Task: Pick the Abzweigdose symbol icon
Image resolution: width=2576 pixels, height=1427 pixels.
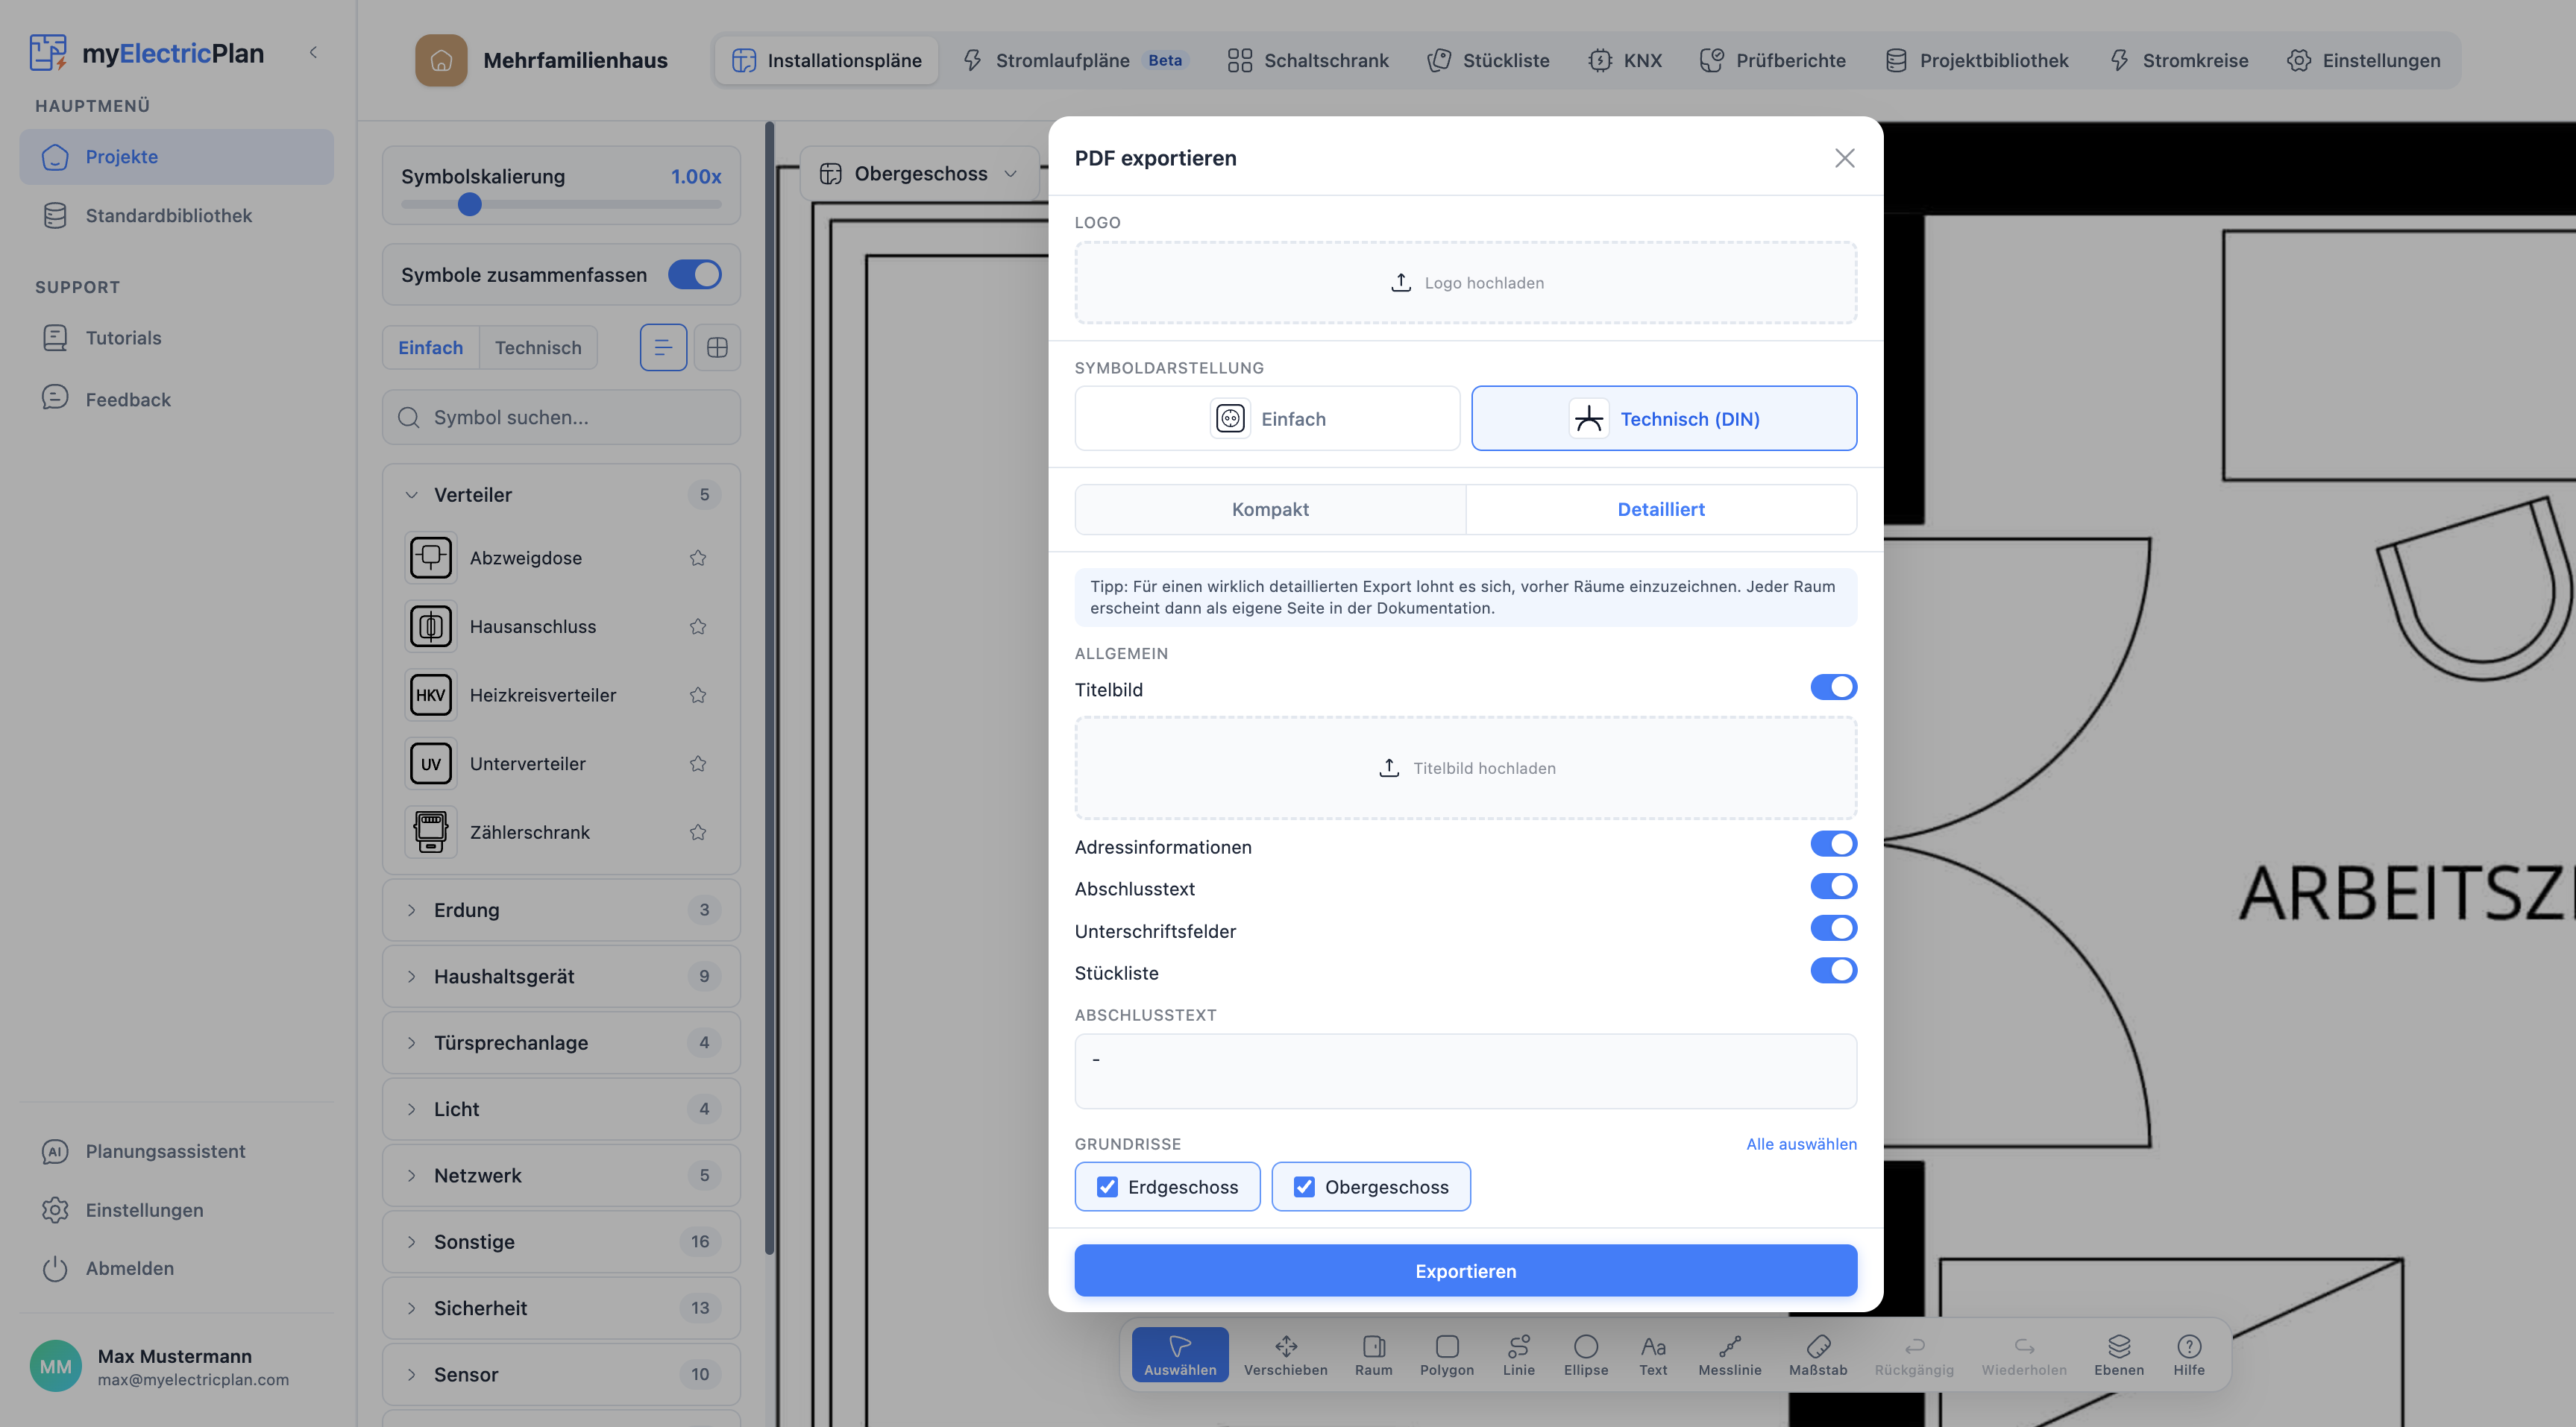Action: (431, 558)
